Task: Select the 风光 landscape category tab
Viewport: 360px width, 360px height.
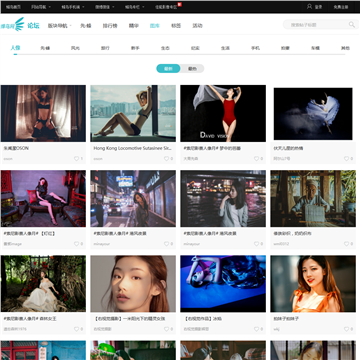Action: [x=75, y=48]
